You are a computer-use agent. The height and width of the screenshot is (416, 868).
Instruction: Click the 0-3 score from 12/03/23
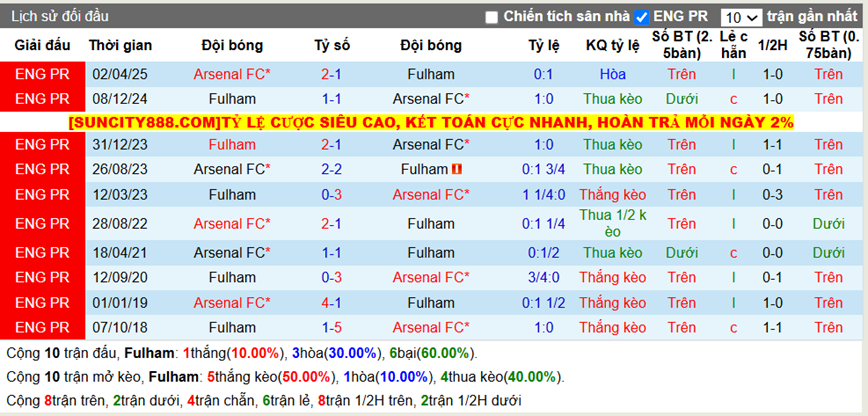click(x=332, y=194)
